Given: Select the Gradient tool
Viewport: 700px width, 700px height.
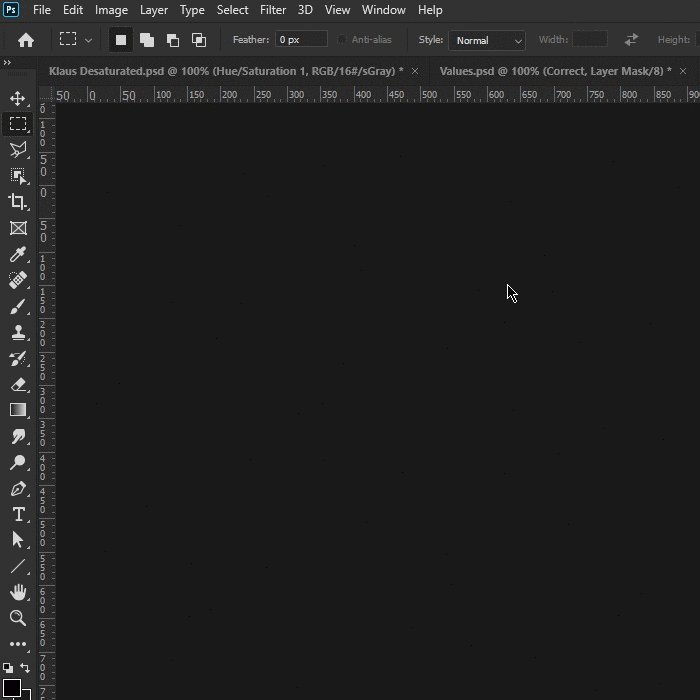Looking at the screenshot, I should (x=18, y=410).
